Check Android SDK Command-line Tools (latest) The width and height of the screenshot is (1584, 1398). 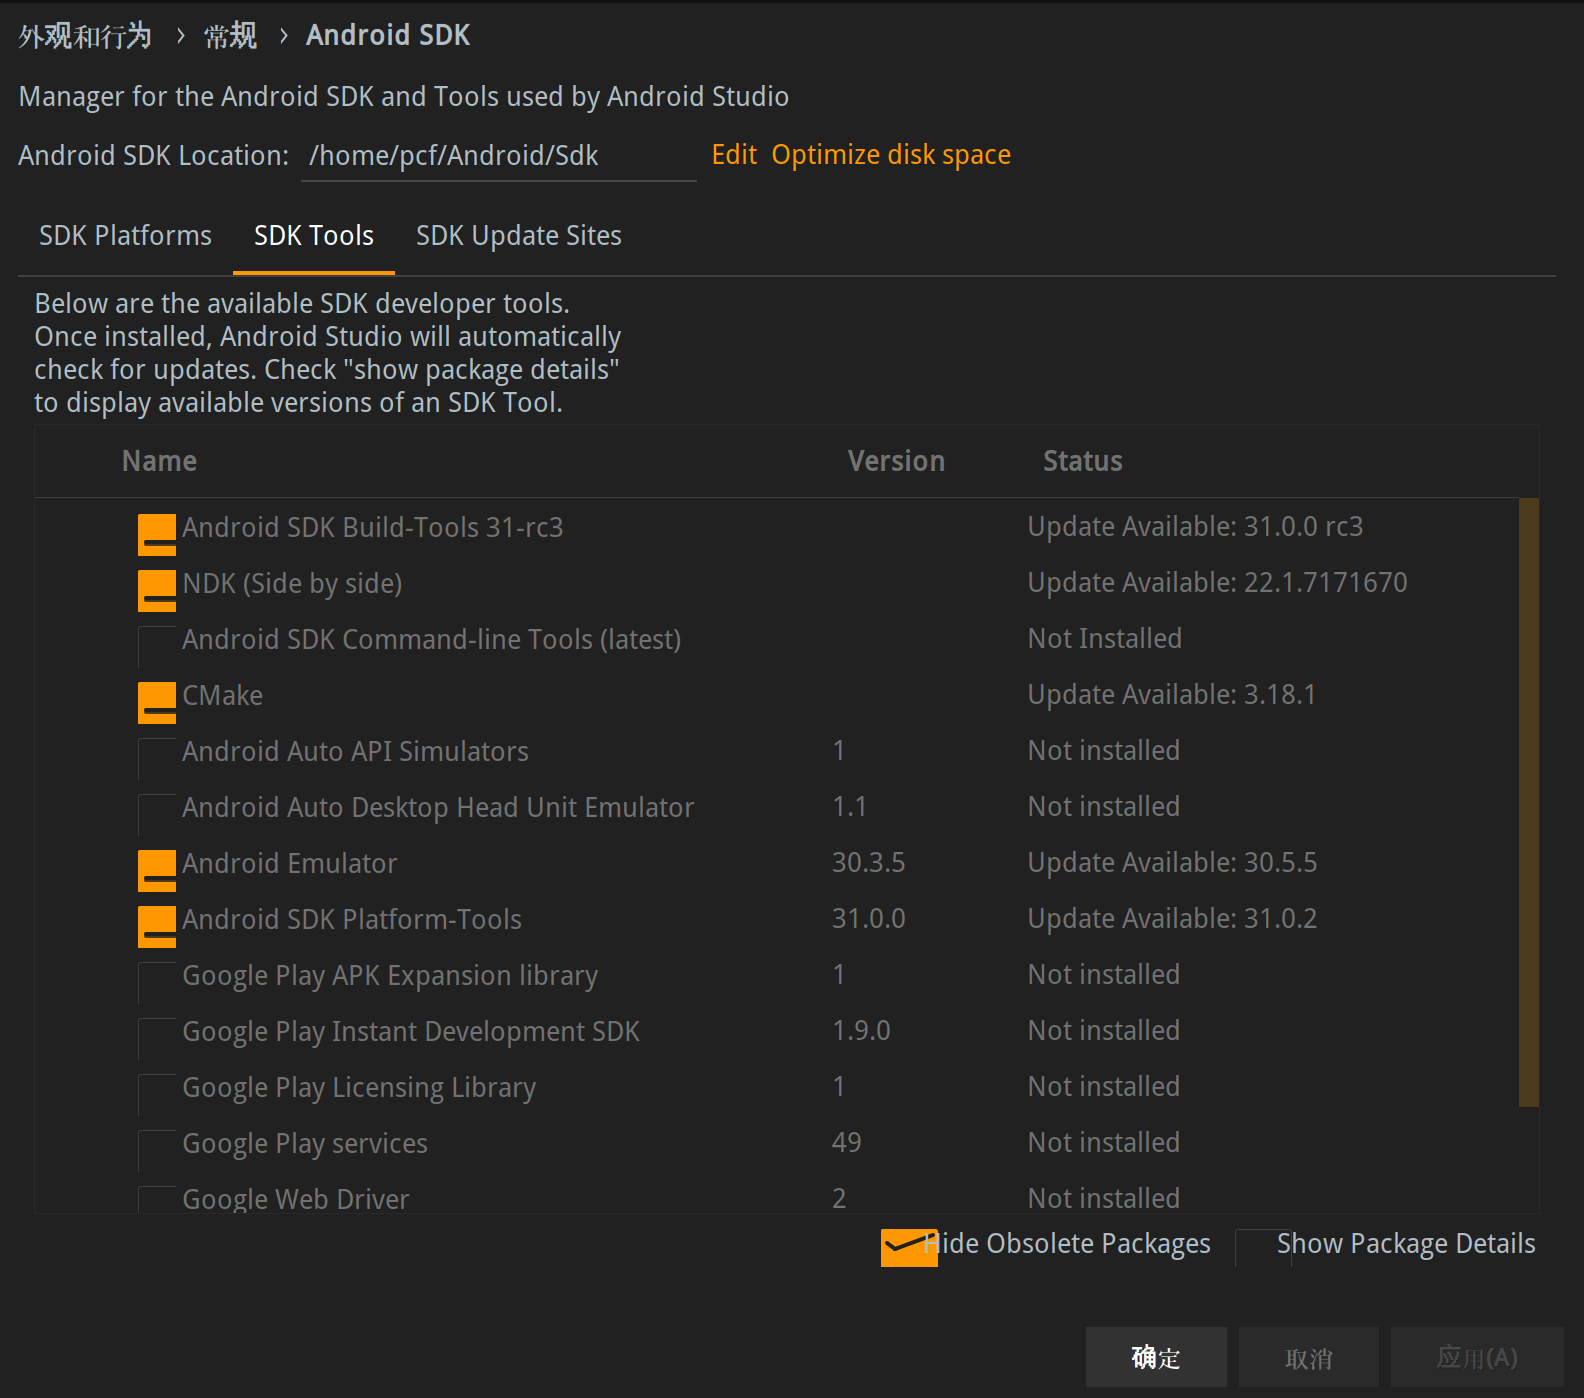coord(157,647)
